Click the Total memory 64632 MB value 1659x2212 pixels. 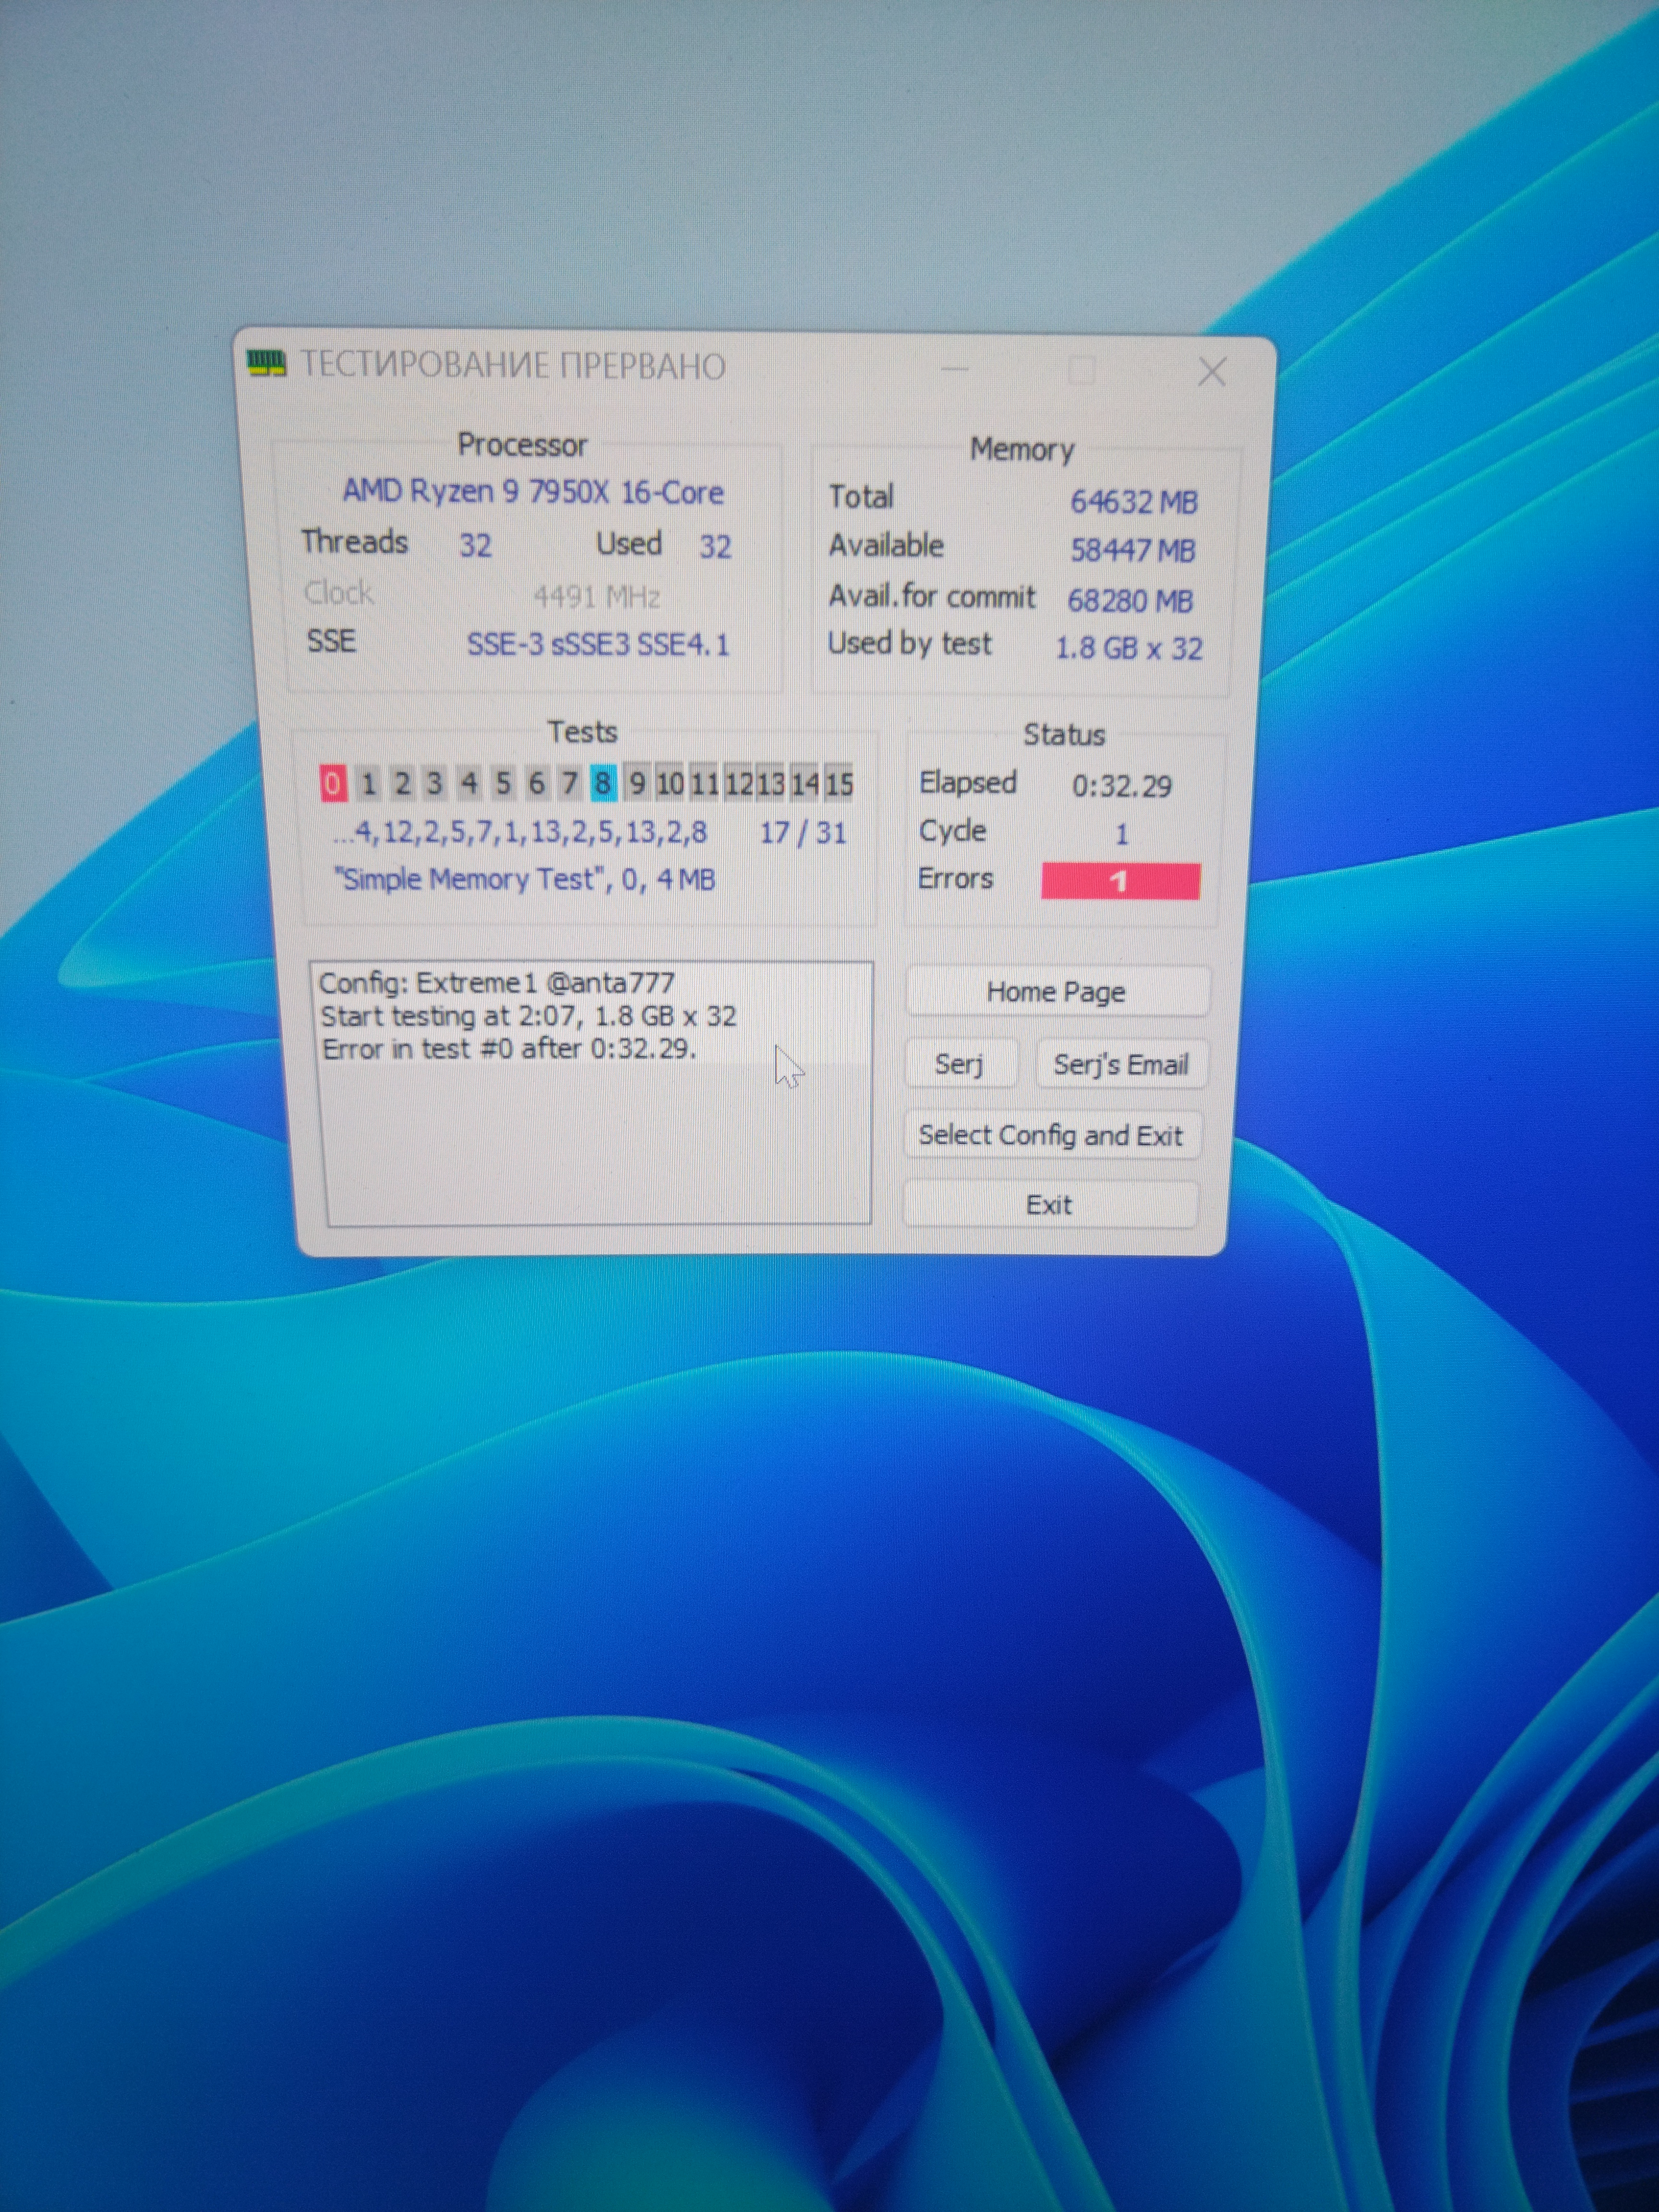[1133, 502]
